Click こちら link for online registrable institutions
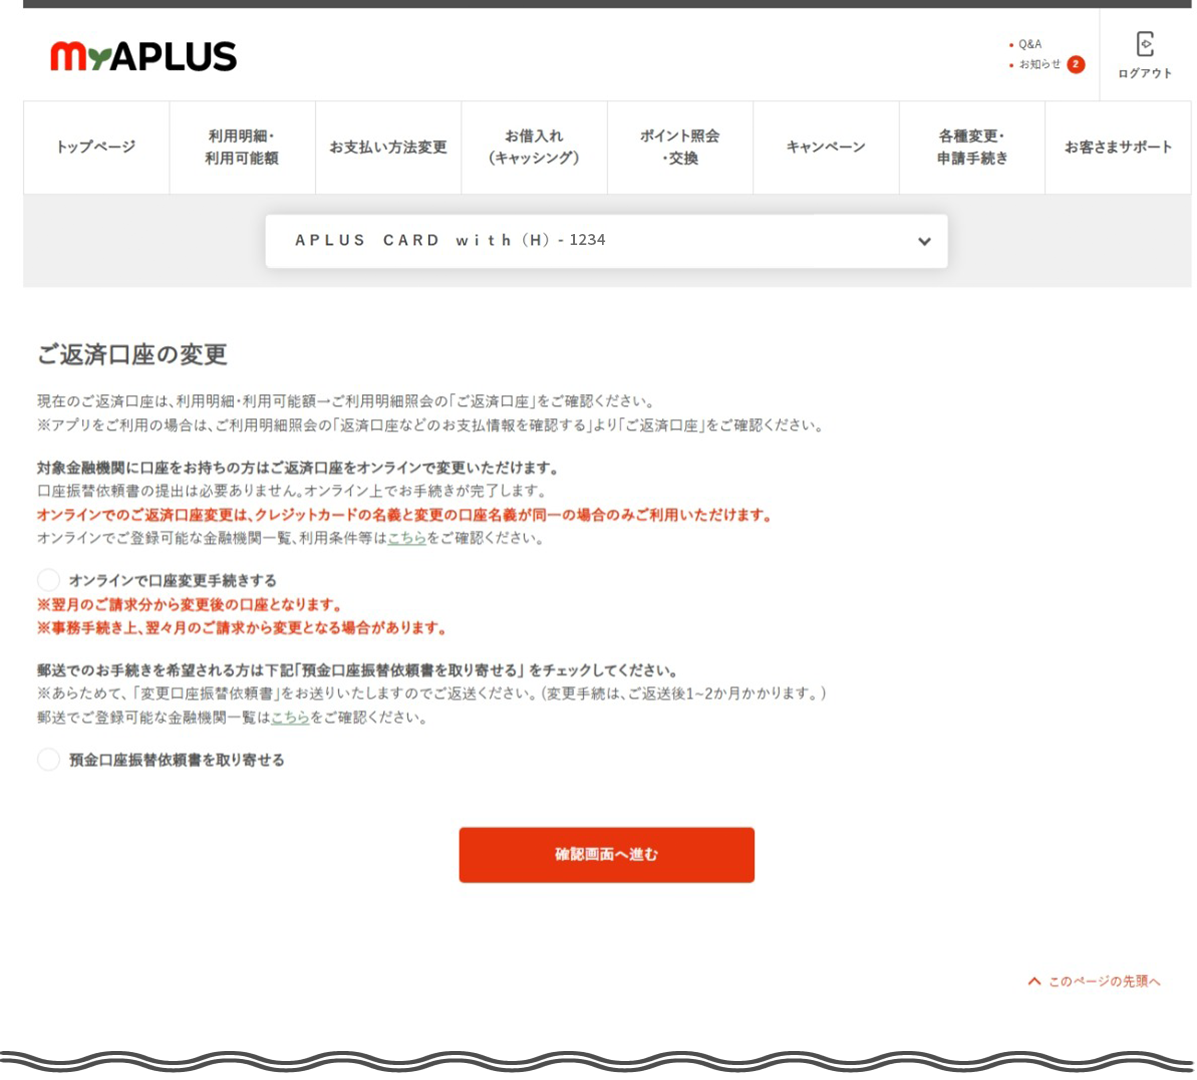 [407, 538]
